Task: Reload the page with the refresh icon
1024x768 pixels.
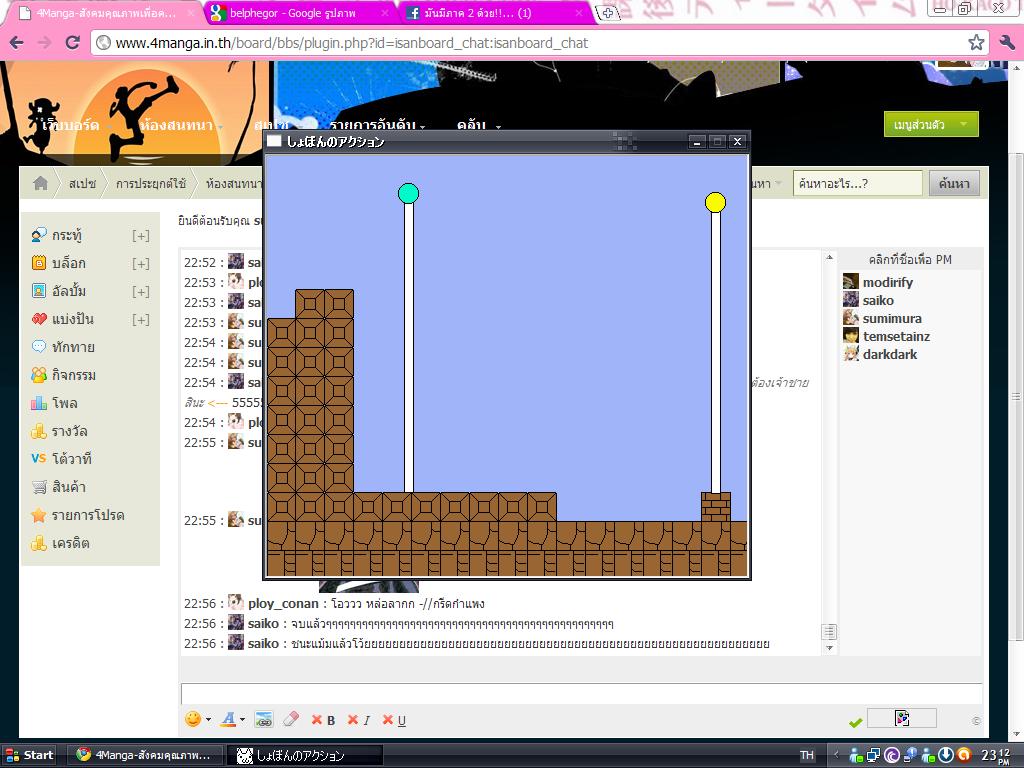Action: click(x=72, y=43)
